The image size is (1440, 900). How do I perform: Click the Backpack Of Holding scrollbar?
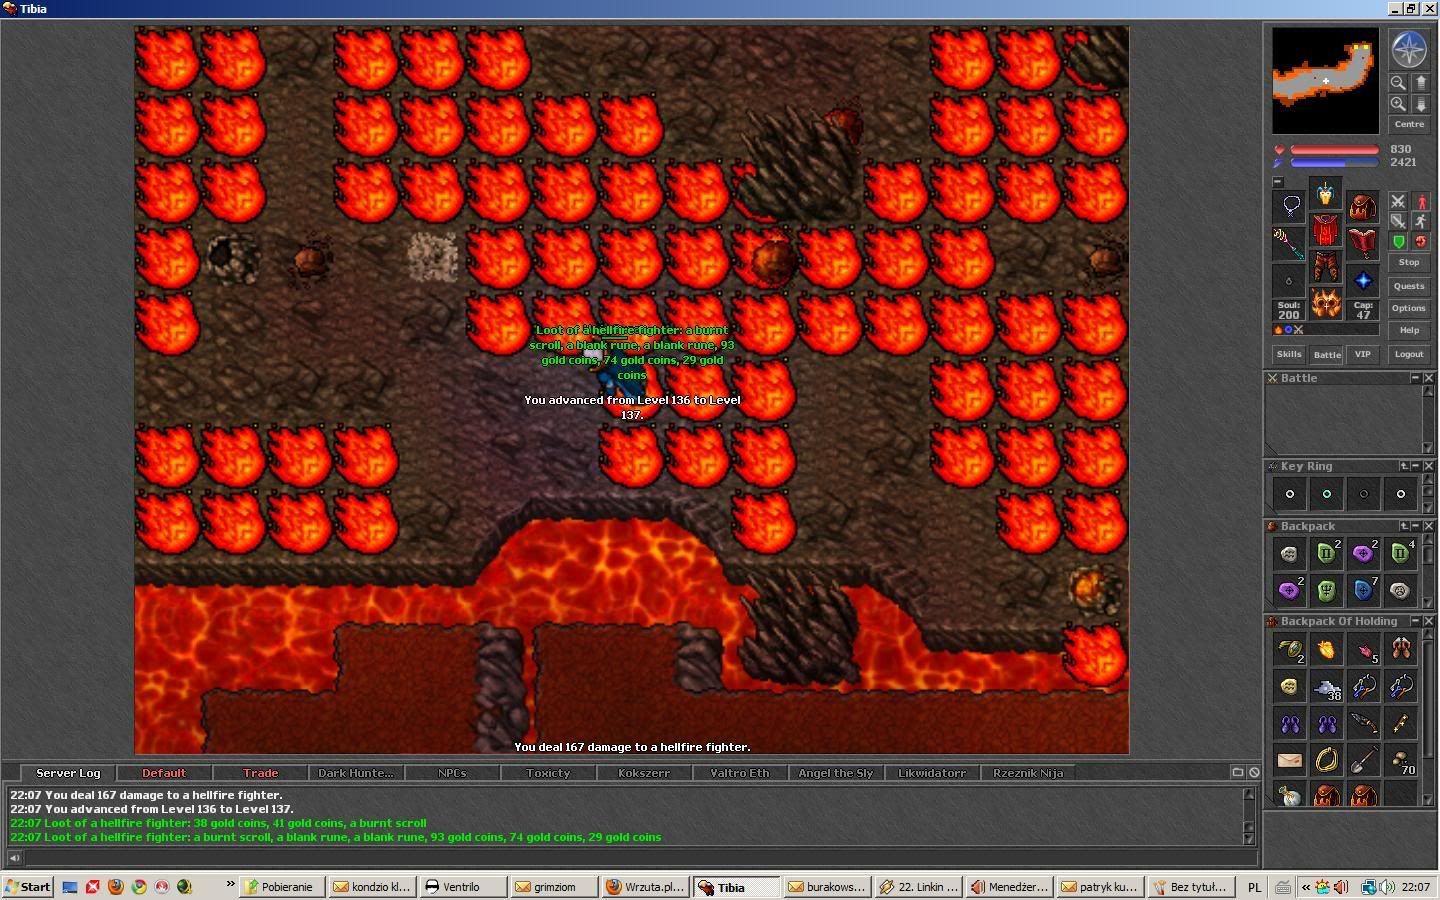point(1428,718)
